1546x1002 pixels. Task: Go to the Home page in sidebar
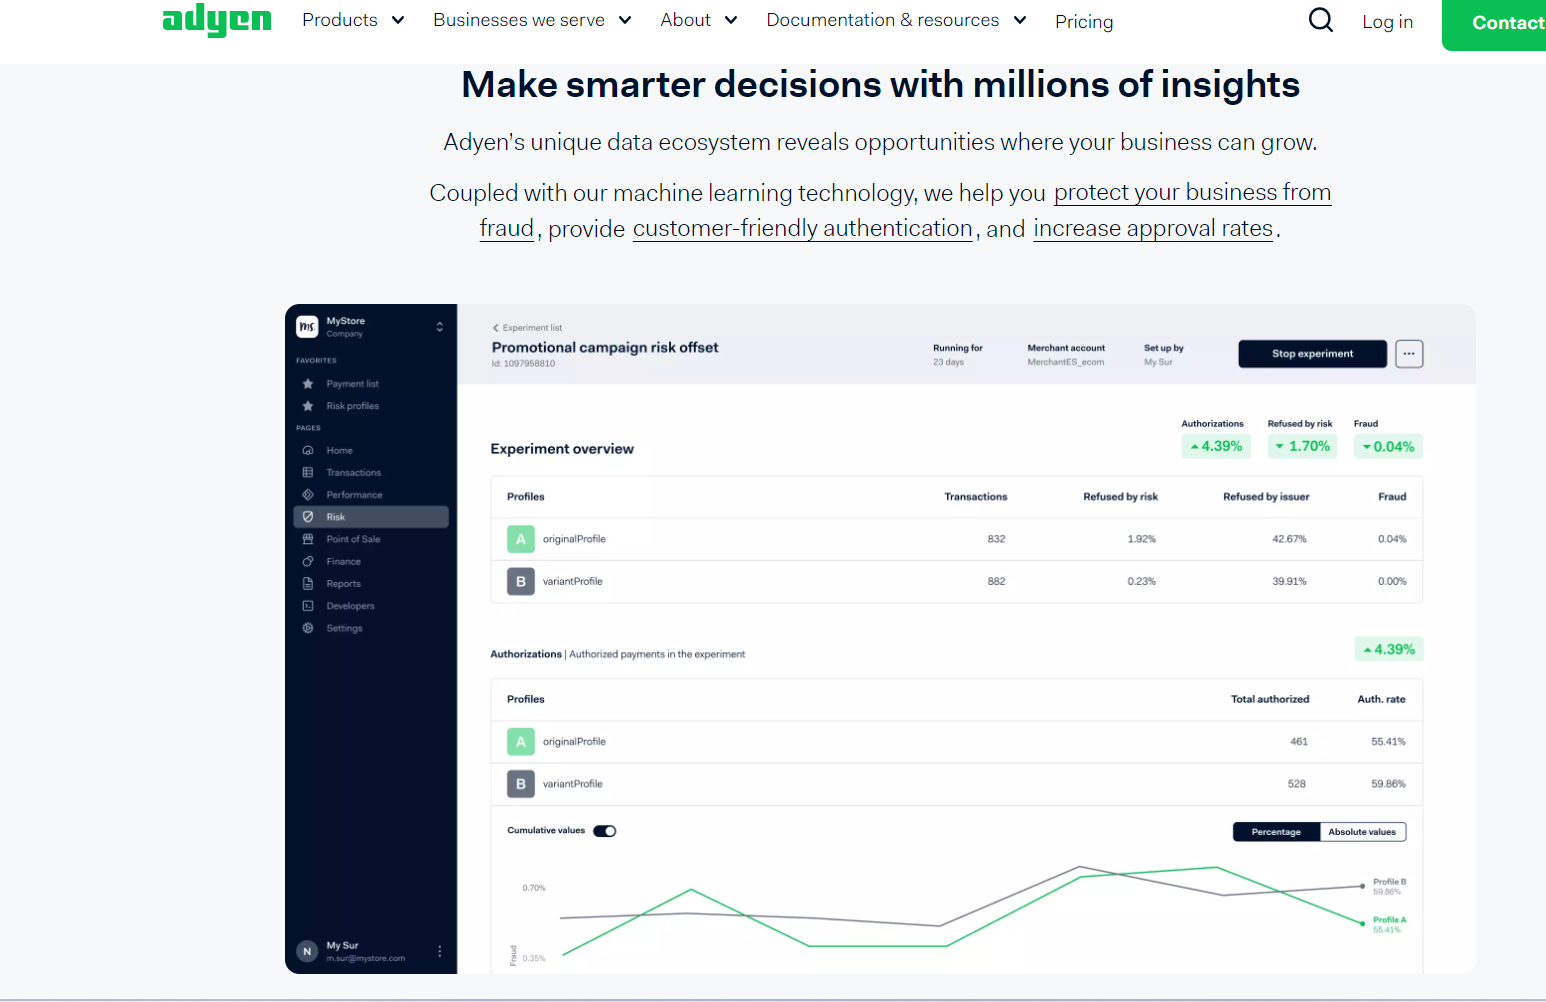pos(339,451)
